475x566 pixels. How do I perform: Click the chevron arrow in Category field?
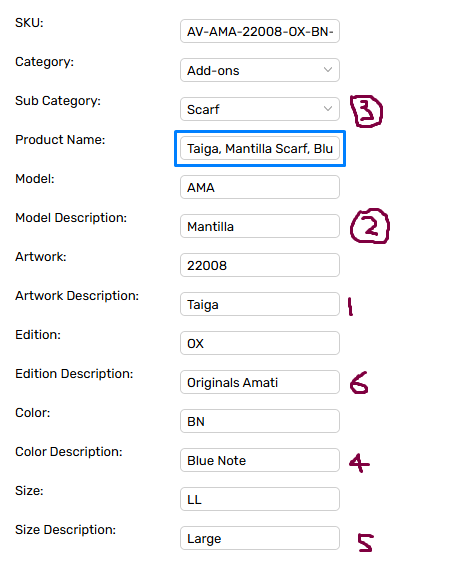pos(328,70)
